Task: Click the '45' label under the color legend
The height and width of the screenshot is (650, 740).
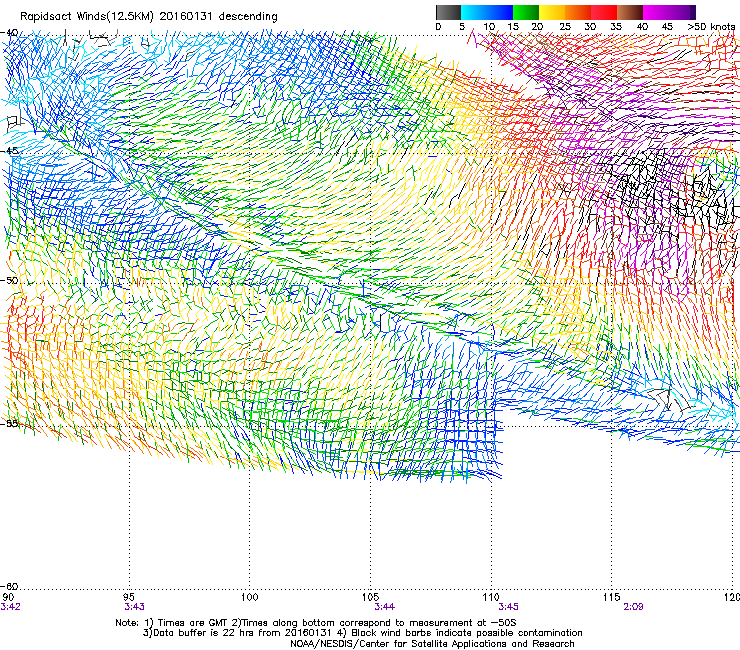Action: pos(667,26)
